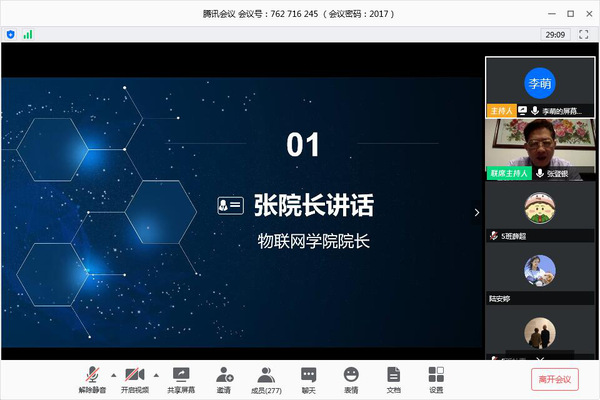Click the 解除静音 microphone icon
Viewport: 600px width, 400px height.
93,376
